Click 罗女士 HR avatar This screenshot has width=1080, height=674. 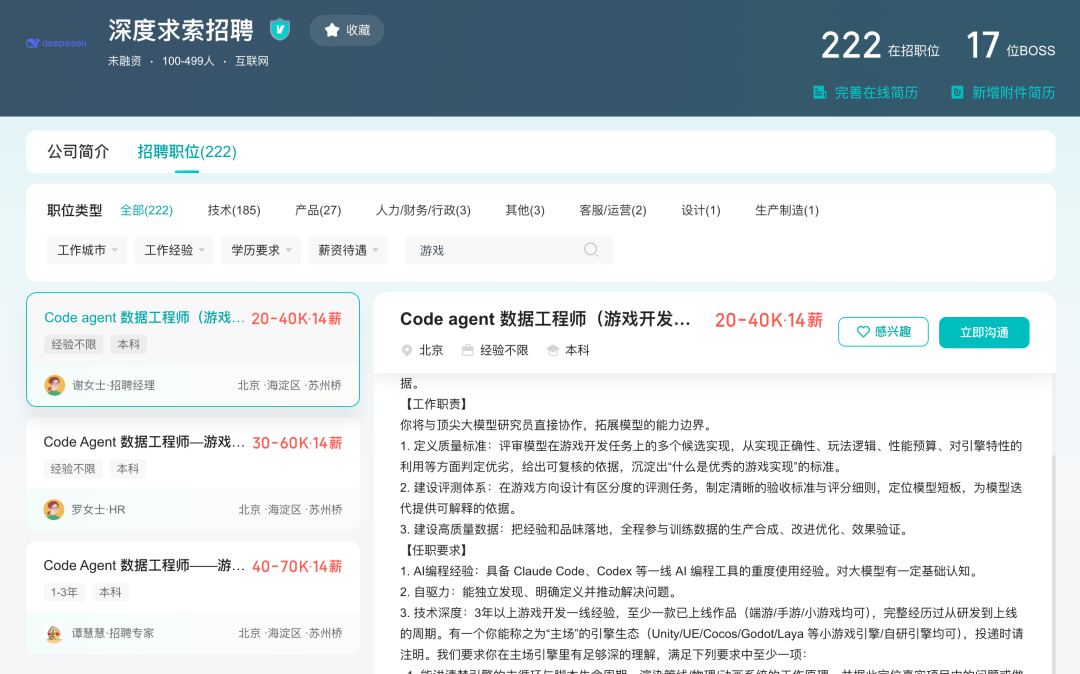[54, 509]
